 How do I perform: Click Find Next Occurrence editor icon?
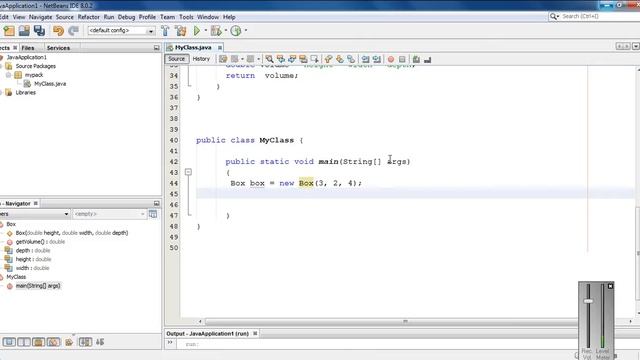tap(292, 59)
